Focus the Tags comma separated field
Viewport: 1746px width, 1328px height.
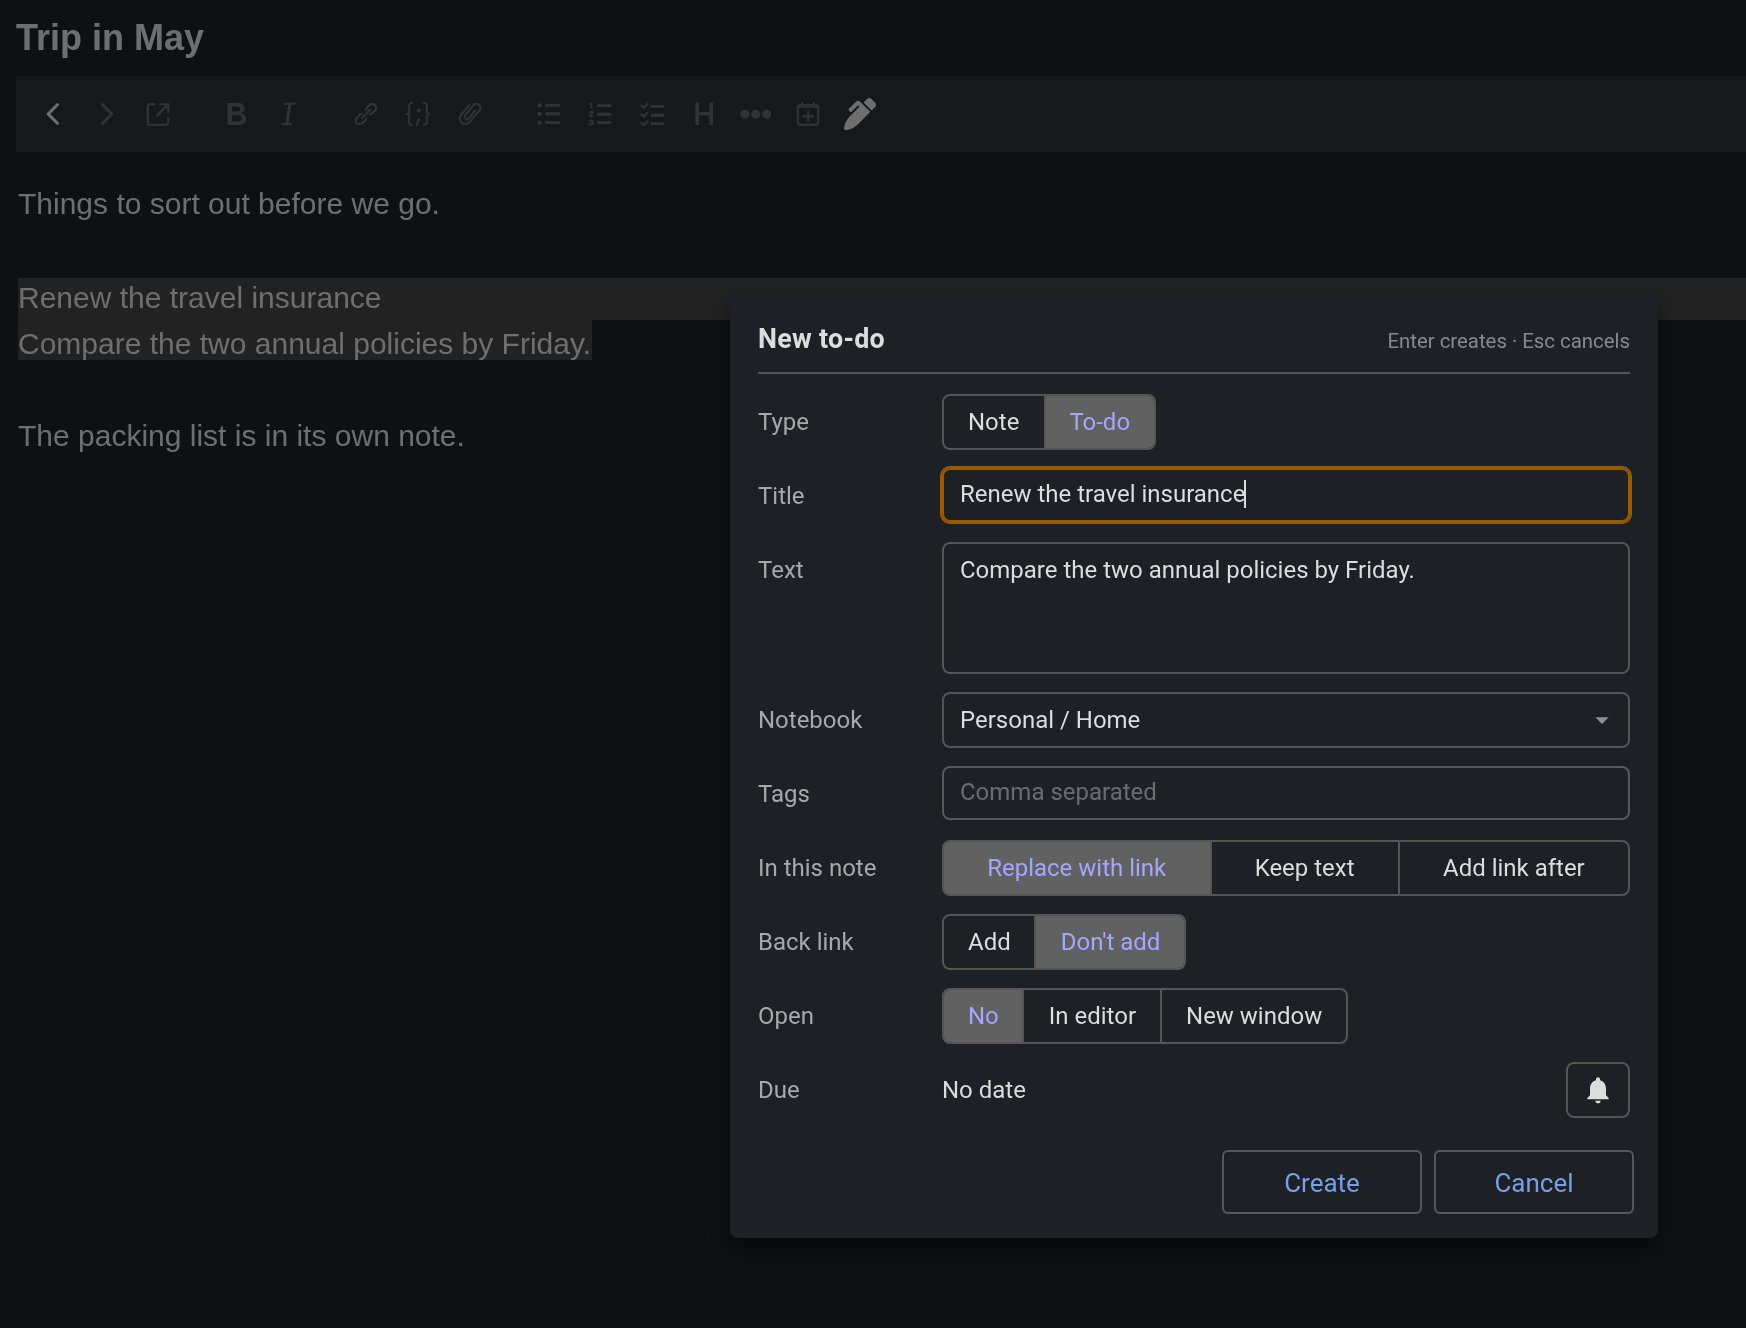[1286, 793]
